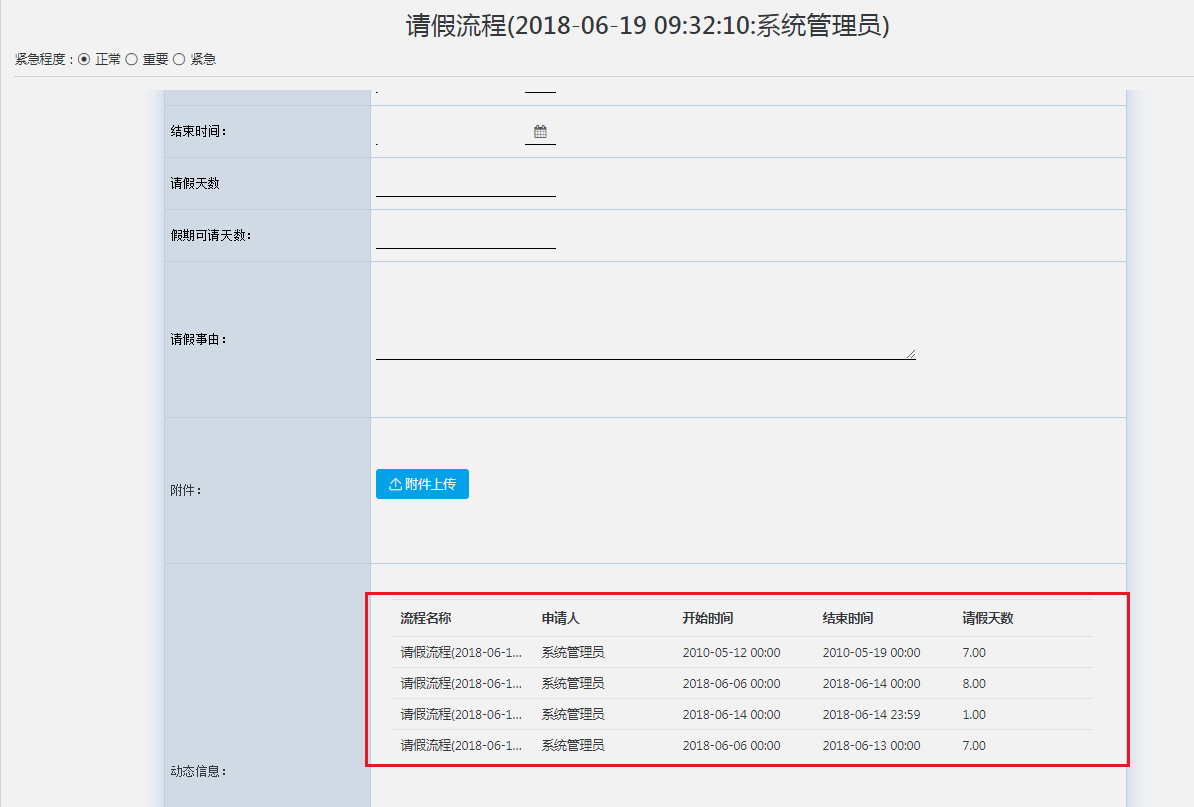Open the calendar picker for 结束时间

click(x=540, y=132)
